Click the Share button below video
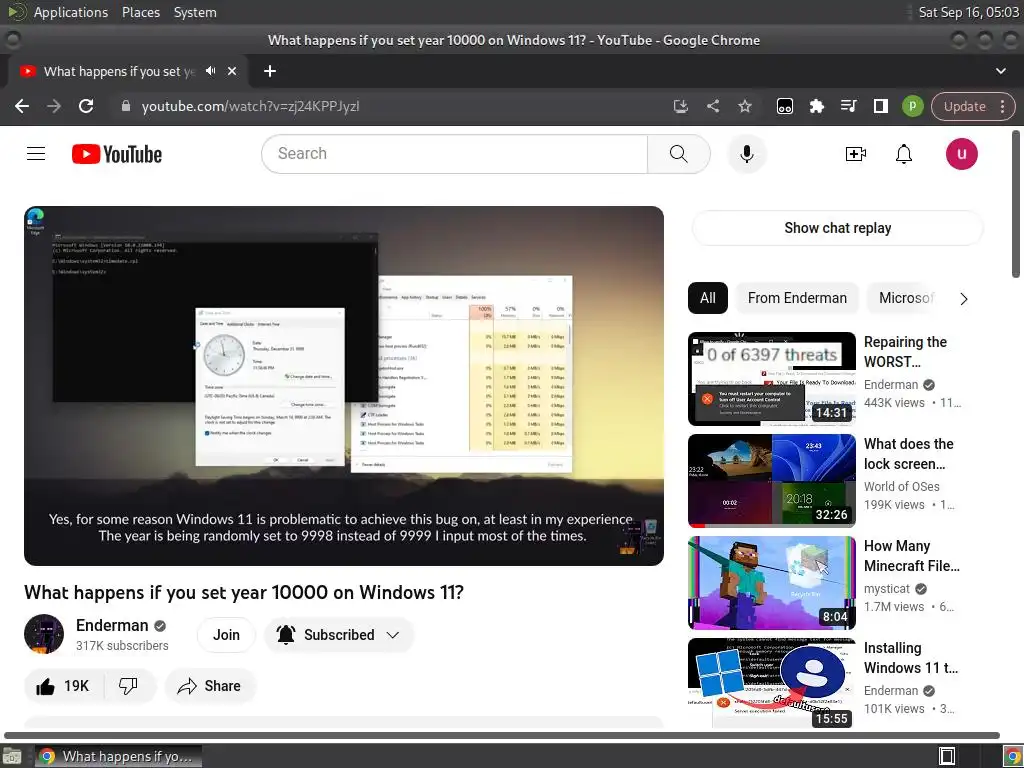 click(x=210, y=686)
